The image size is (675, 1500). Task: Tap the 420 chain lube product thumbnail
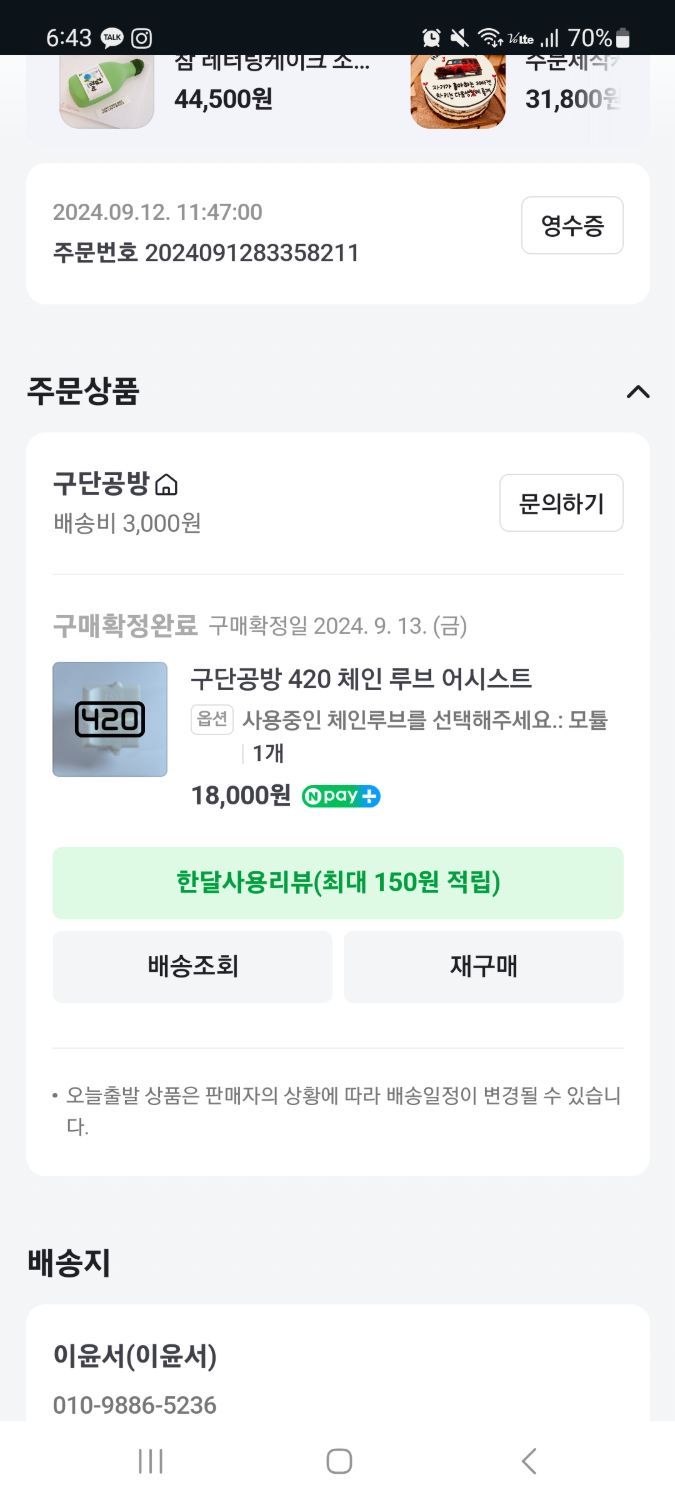click(x=109, y=718)
